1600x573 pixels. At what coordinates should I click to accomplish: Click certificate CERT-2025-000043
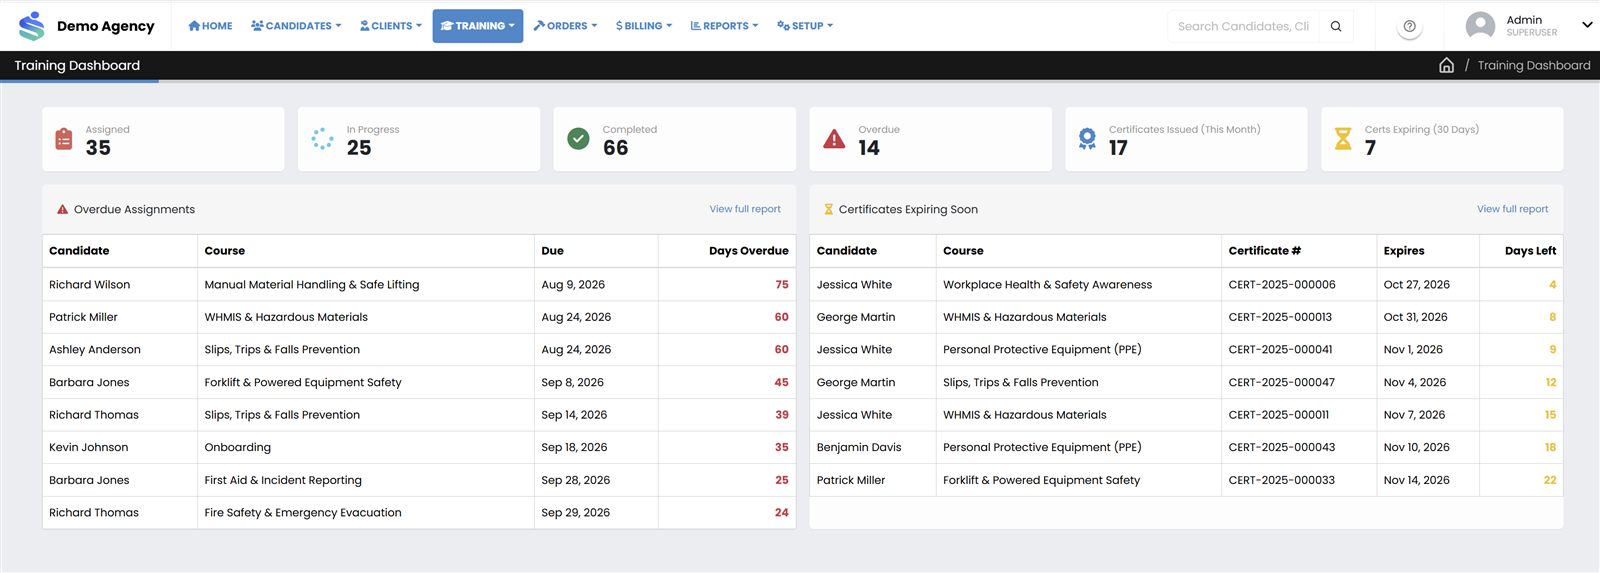1282,448
